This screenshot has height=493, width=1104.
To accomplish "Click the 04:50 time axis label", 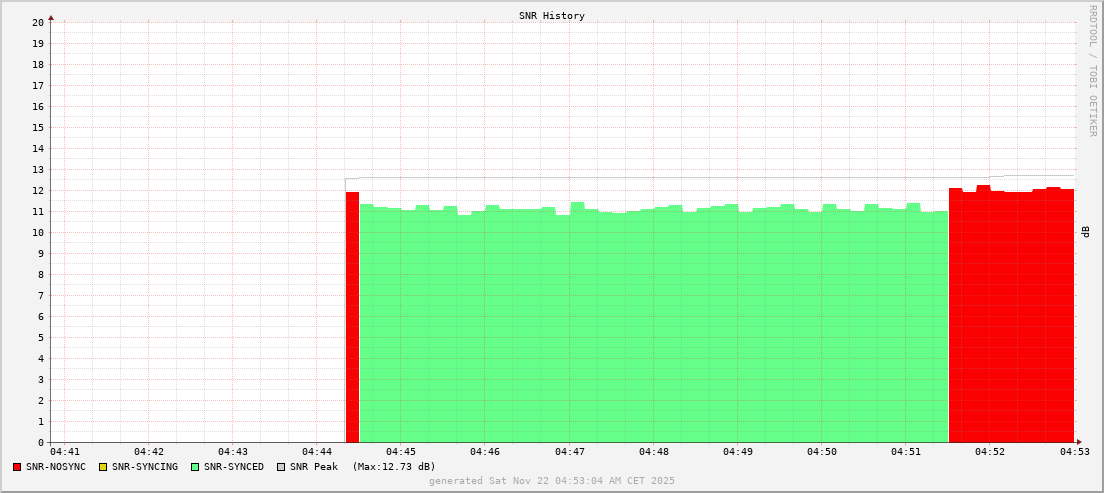I will point(822,453).
